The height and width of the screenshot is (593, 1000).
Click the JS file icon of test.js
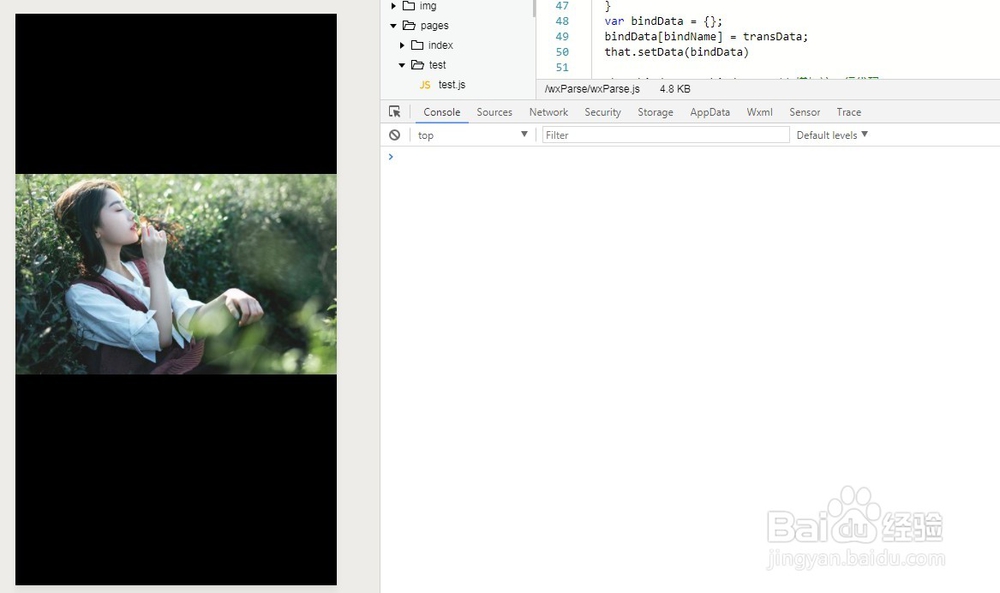coord(425,85)
